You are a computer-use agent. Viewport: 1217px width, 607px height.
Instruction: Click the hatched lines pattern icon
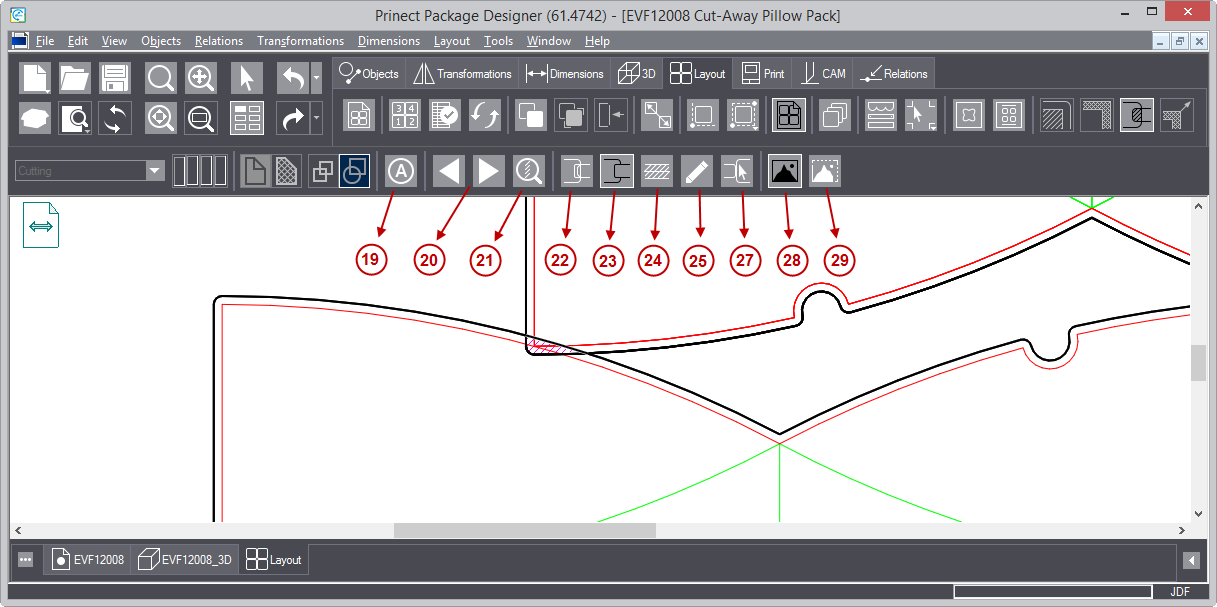pos(656,171)
